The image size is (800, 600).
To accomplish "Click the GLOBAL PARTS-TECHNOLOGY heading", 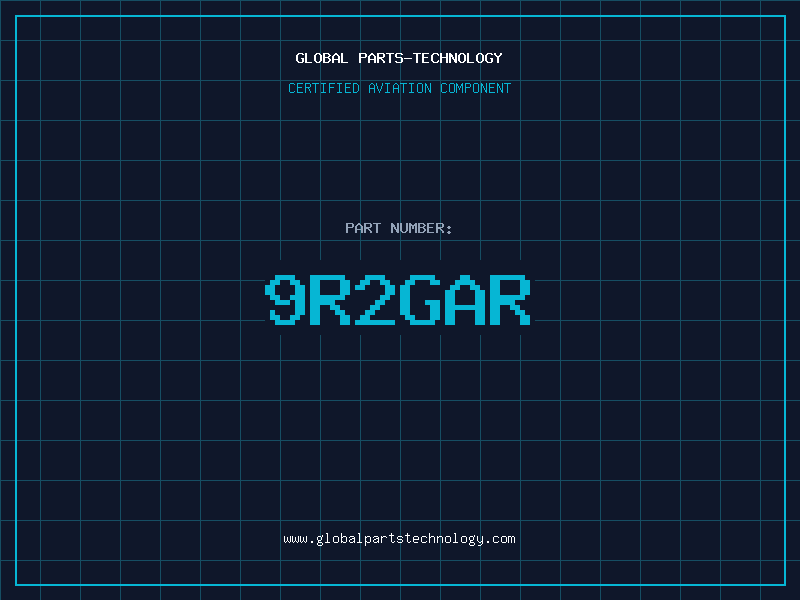I will 399,58.
